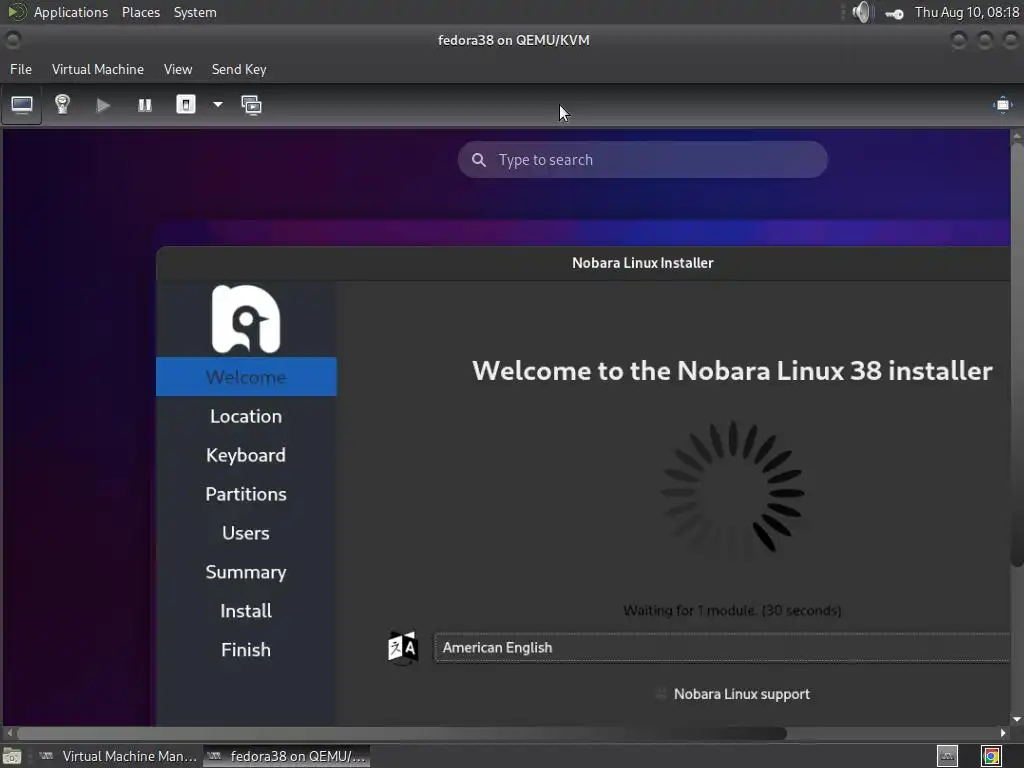This screenshot has height=768, width=1024.
Task: Click the Nobara Linux Installer title bar
Action: (x=583, y=263)
